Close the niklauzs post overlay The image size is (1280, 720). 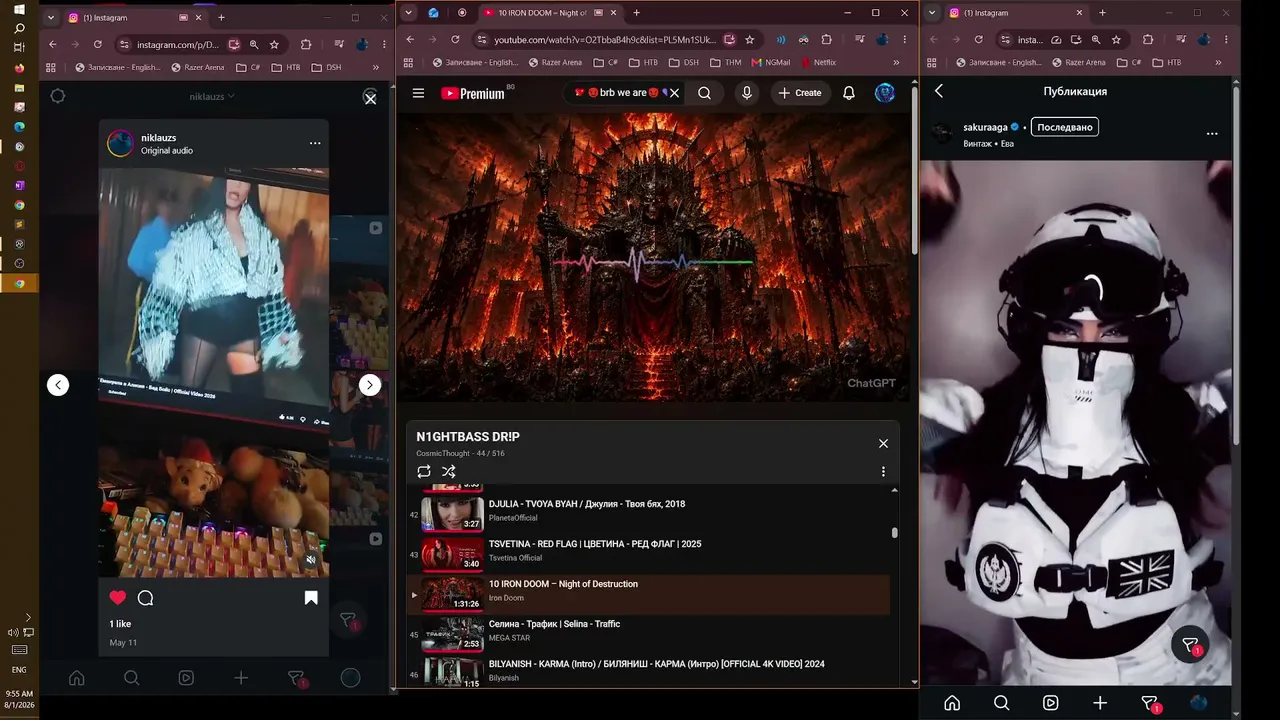pyautogui.click(x=370, y=99)
